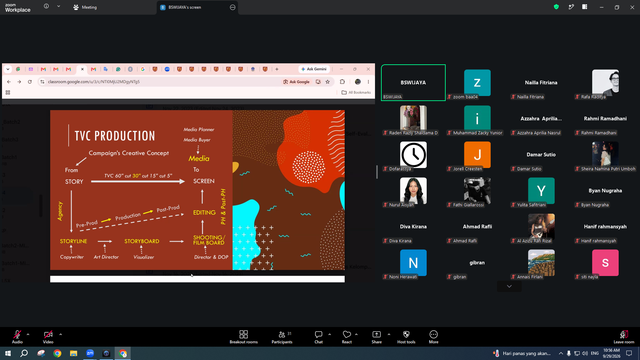Select Damar Sutio participant tile
Viewport: 640px width, 360px height.
point(541,155)
